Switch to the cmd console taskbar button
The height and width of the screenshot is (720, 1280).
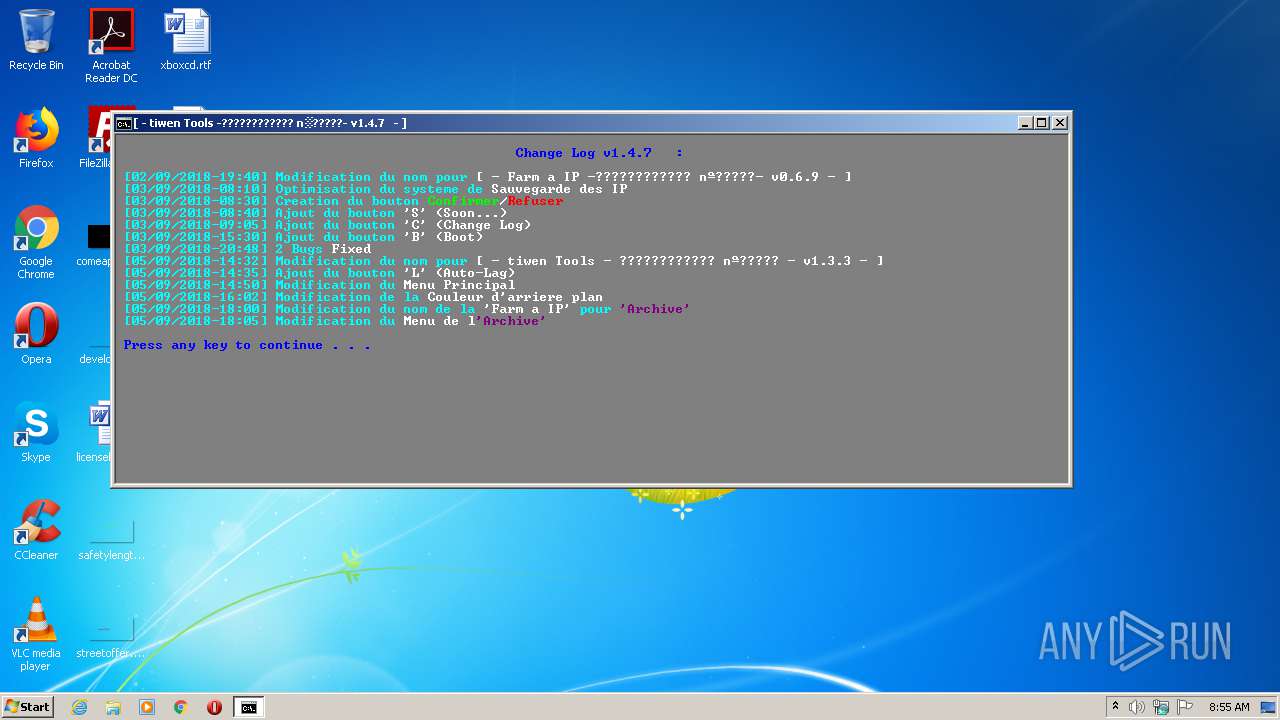coord(248,707)
